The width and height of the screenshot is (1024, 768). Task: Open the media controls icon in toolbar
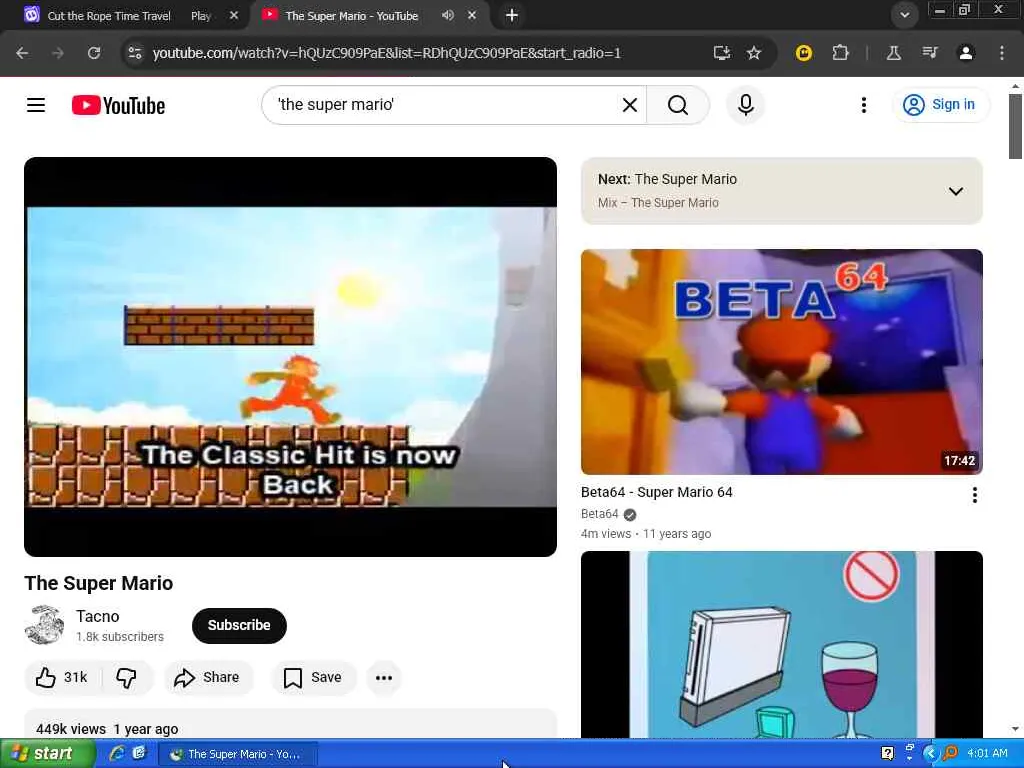coord(930,53)
